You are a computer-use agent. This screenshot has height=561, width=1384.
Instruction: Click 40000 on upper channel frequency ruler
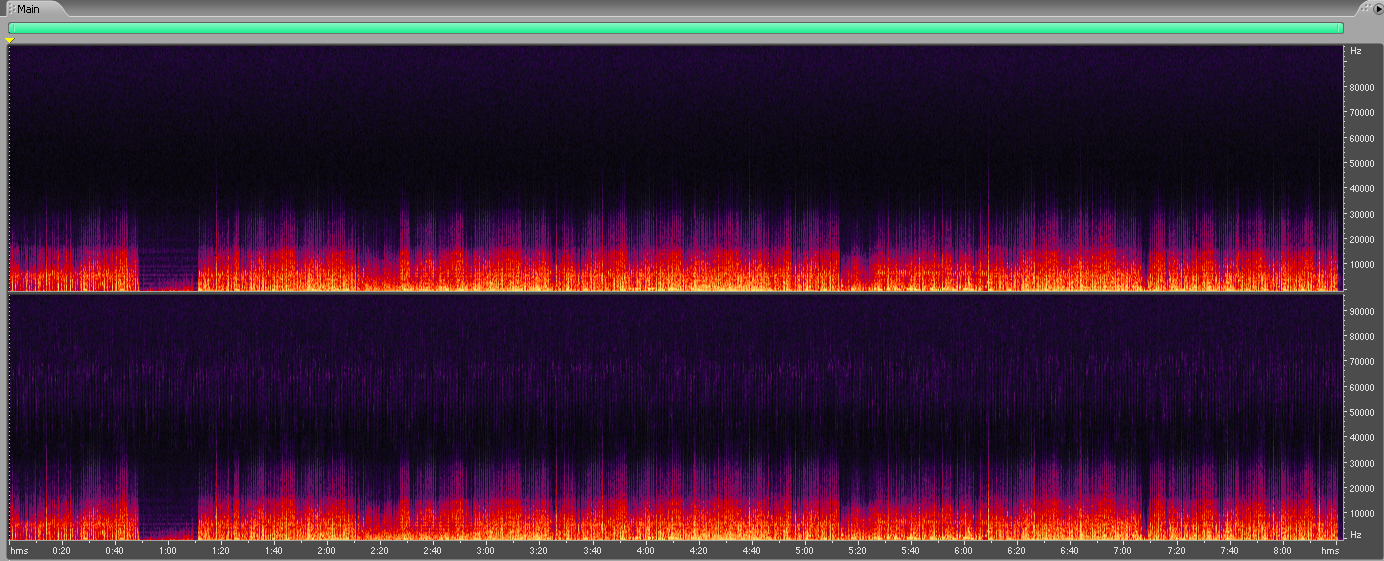coord(1362,189)
